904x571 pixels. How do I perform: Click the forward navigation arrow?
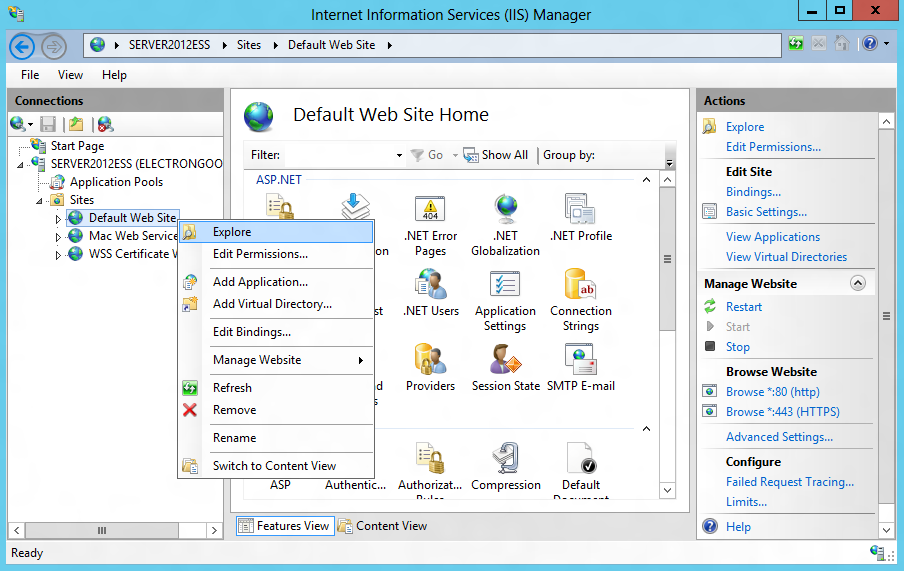coord(54,47)
